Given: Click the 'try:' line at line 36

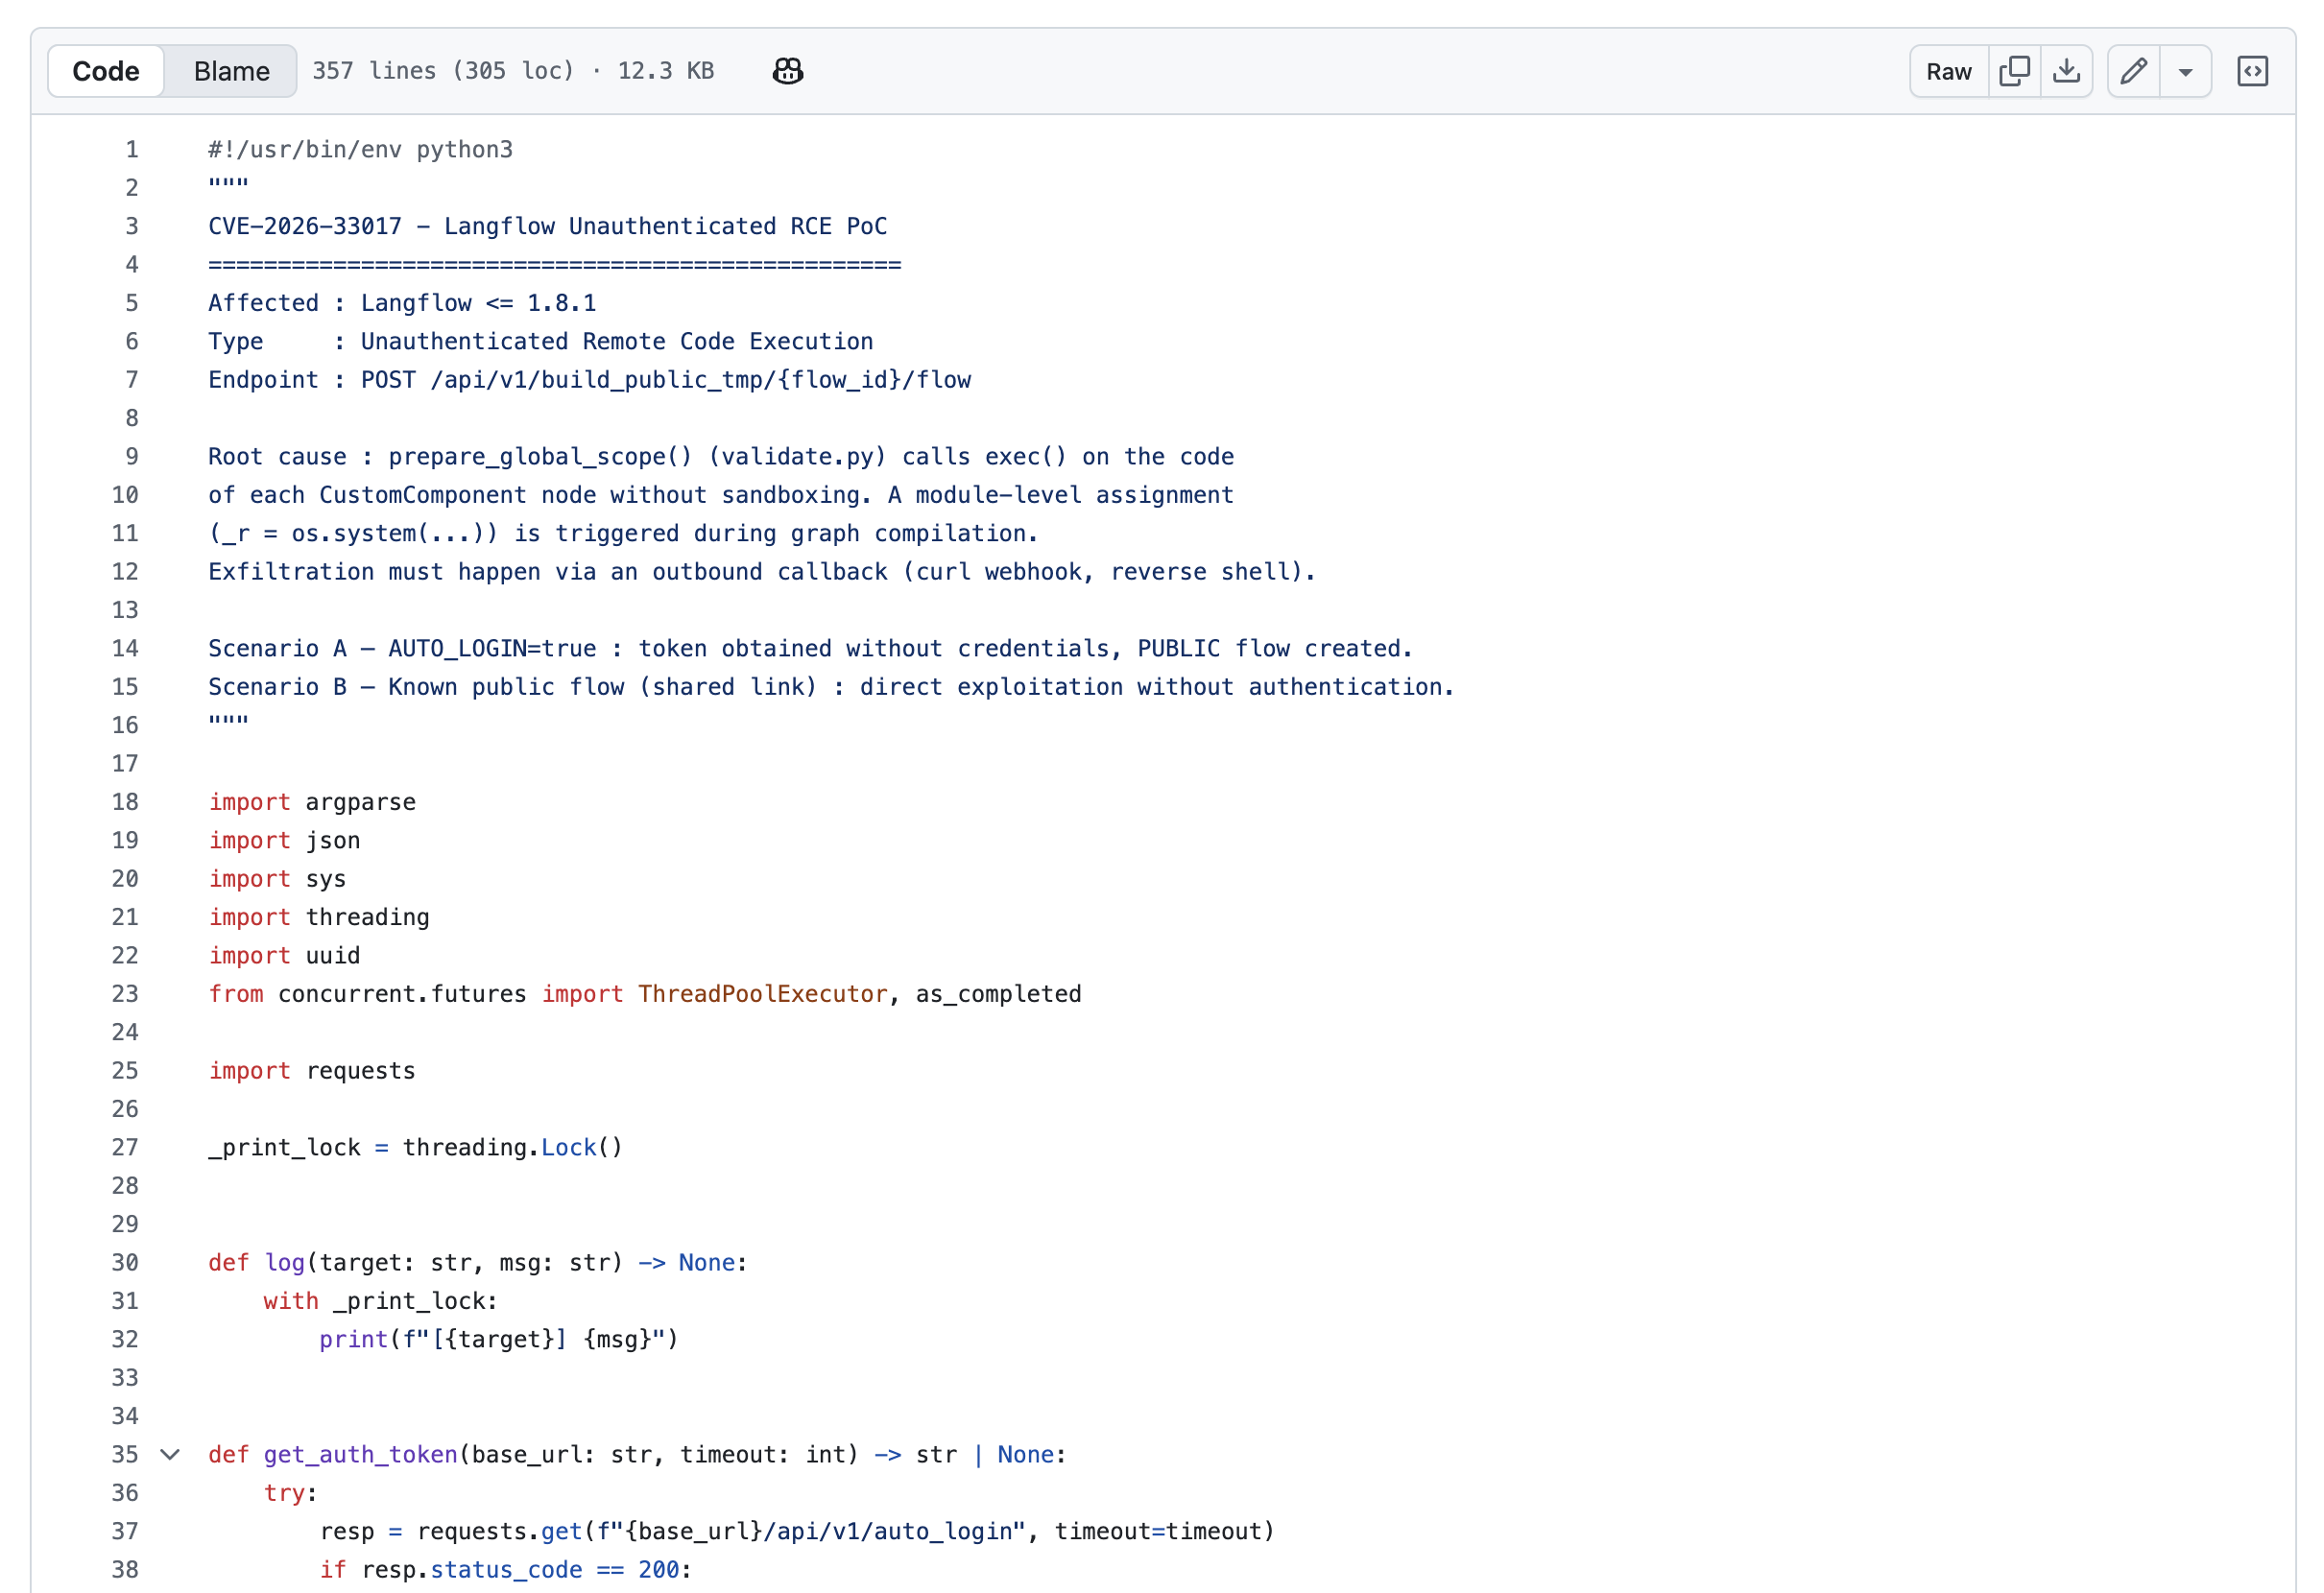Looking at the screenshot, I should [x=290, y=1493].
